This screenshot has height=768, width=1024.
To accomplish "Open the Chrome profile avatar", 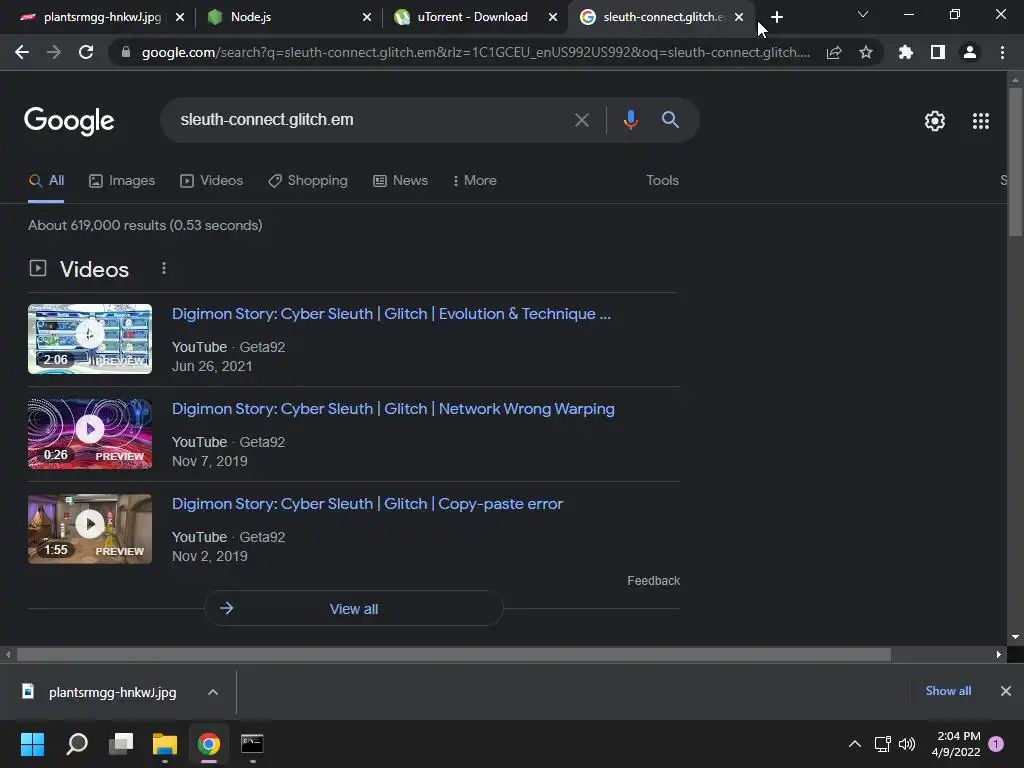I will (x=970, y=52).
